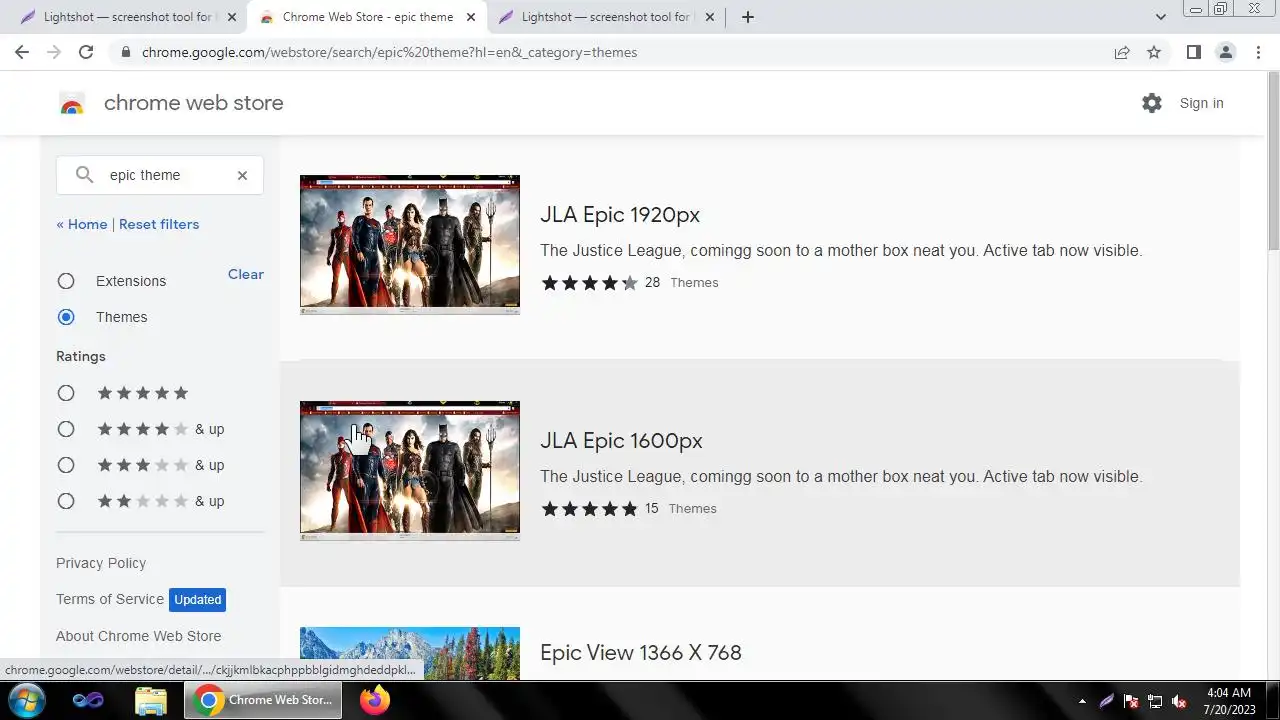Screen dimensions: 1280x720
Task: Click the Chrome Web Store rainbow logo
Action: pyautogui.click(x=72, y=103)
